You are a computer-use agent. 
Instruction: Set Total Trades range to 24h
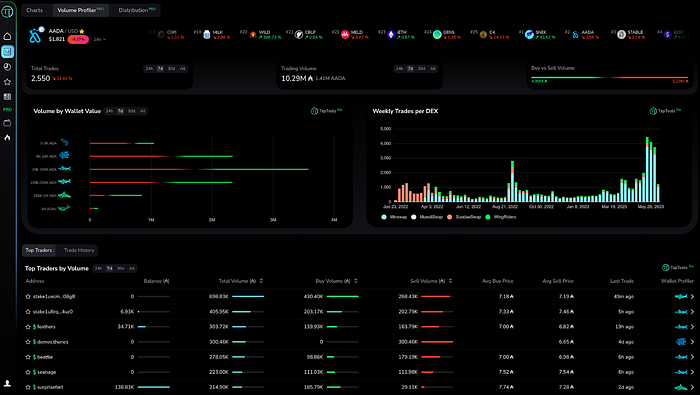point(149,69)
